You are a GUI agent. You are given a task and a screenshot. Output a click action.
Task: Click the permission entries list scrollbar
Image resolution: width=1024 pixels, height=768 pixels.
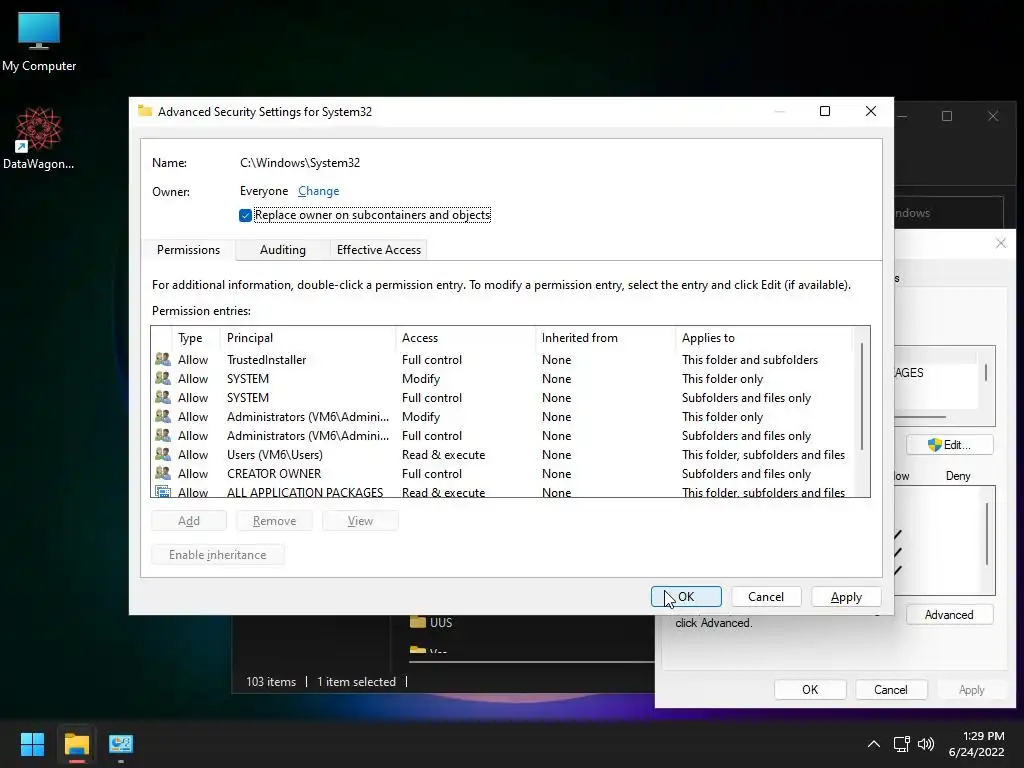click(x=862, y=396)
